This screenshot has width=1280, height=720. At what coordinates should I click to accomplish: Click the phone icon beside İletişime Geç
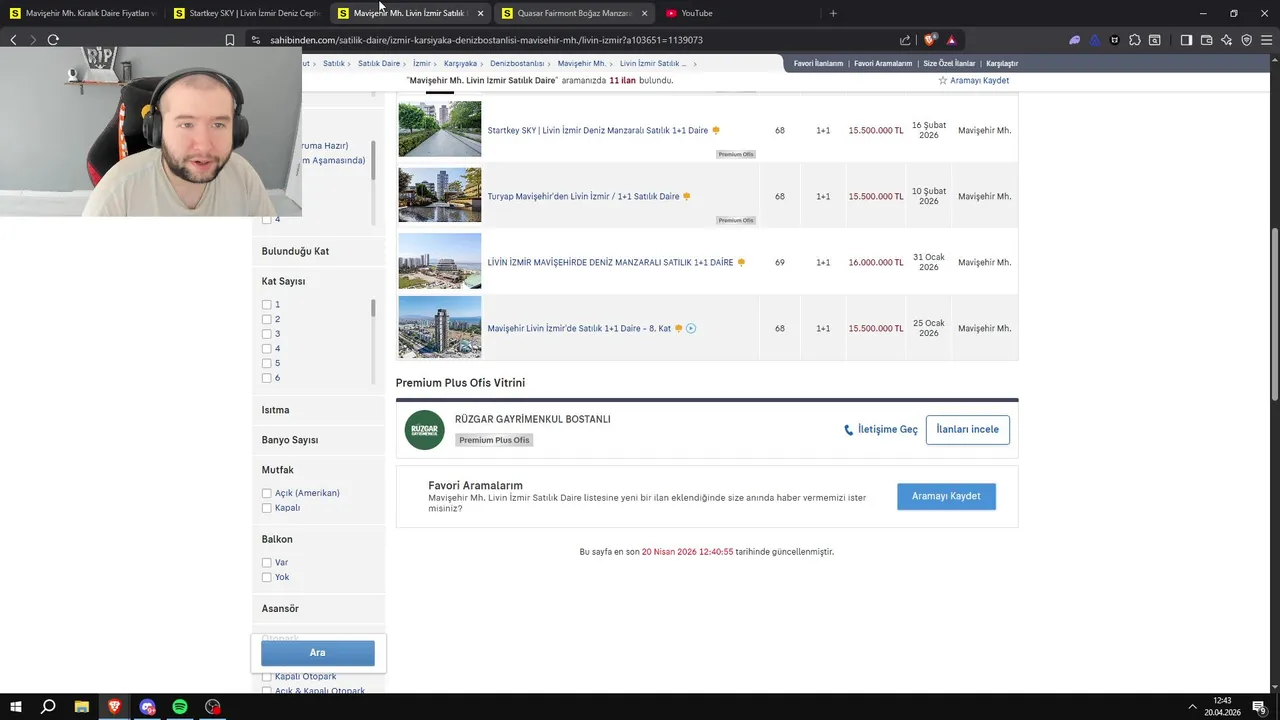tap(849, 430)
